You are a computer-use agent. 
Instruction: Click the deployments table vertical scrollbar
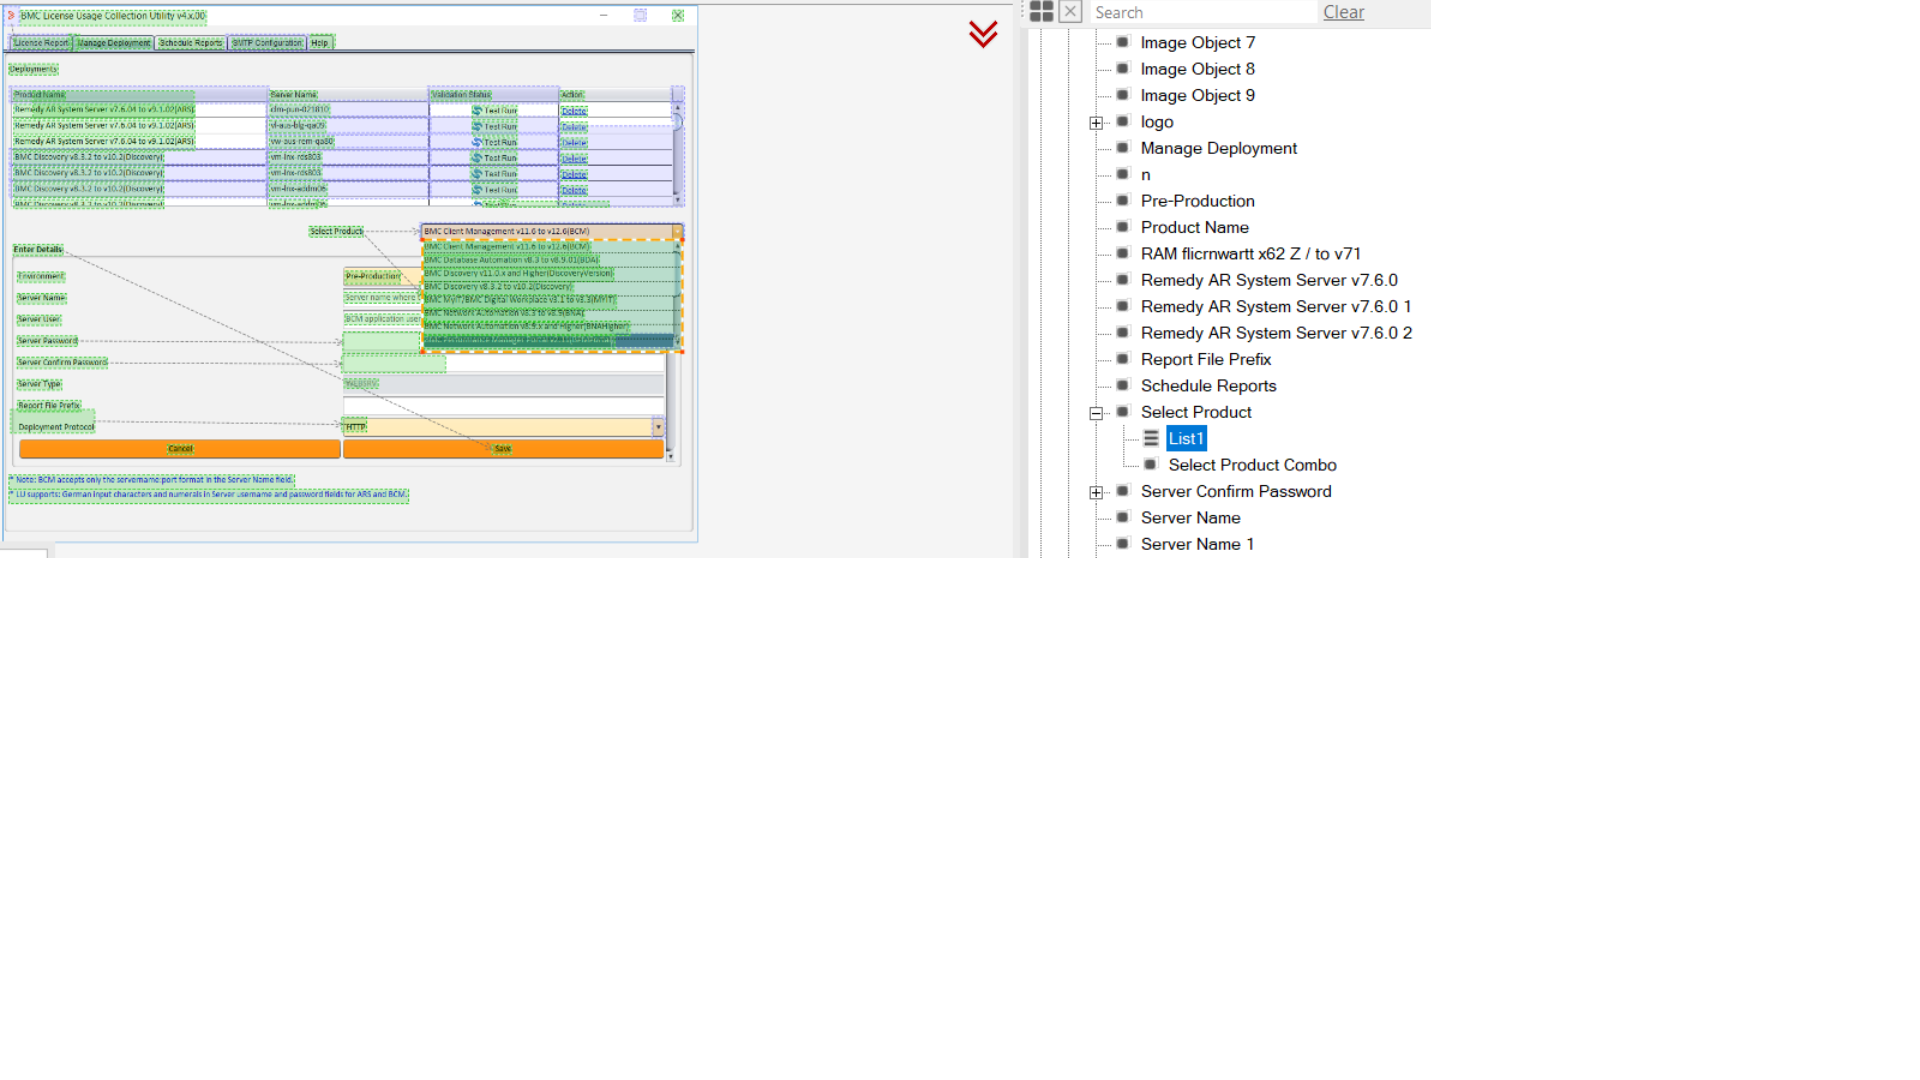pos(678,150)
